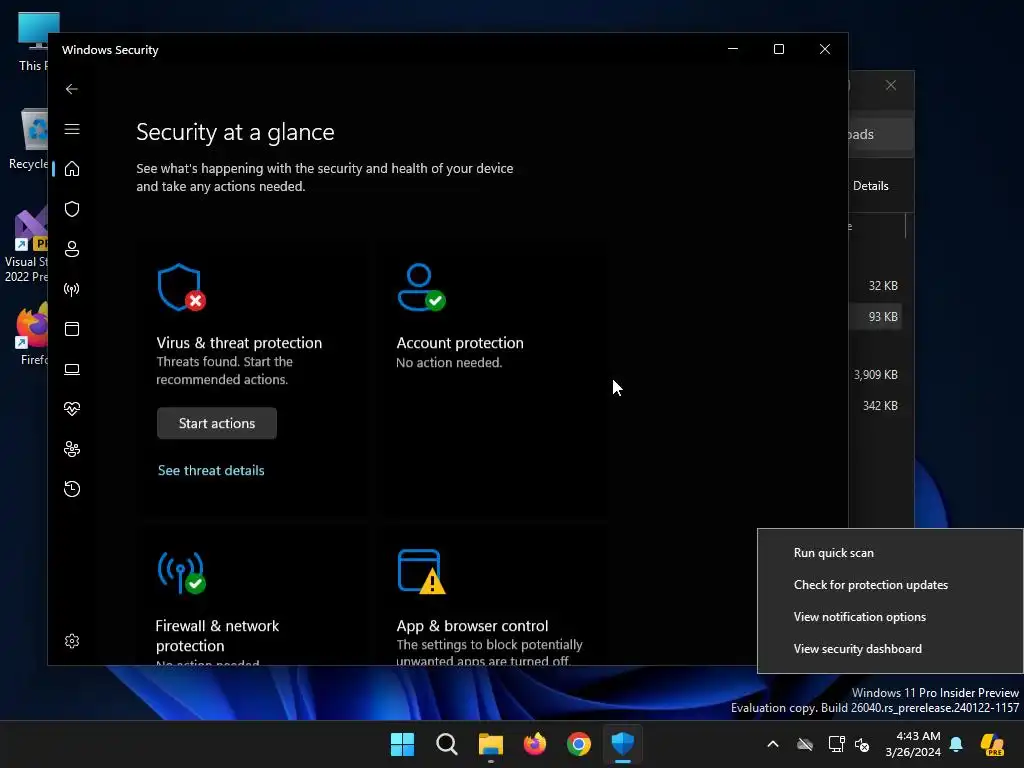Click the Virus & threat protection shield tile icon

tap(181, 287)
